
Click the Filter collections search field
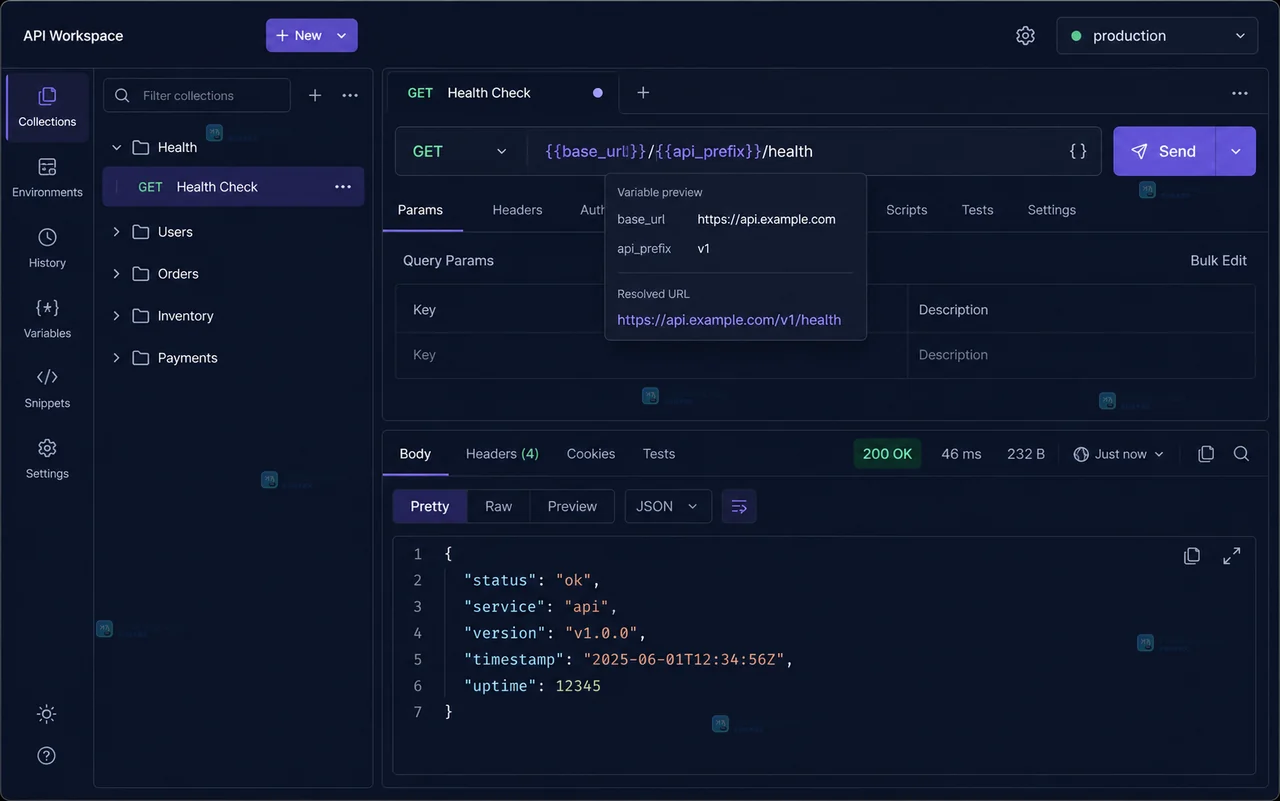(x=197, y=95)
